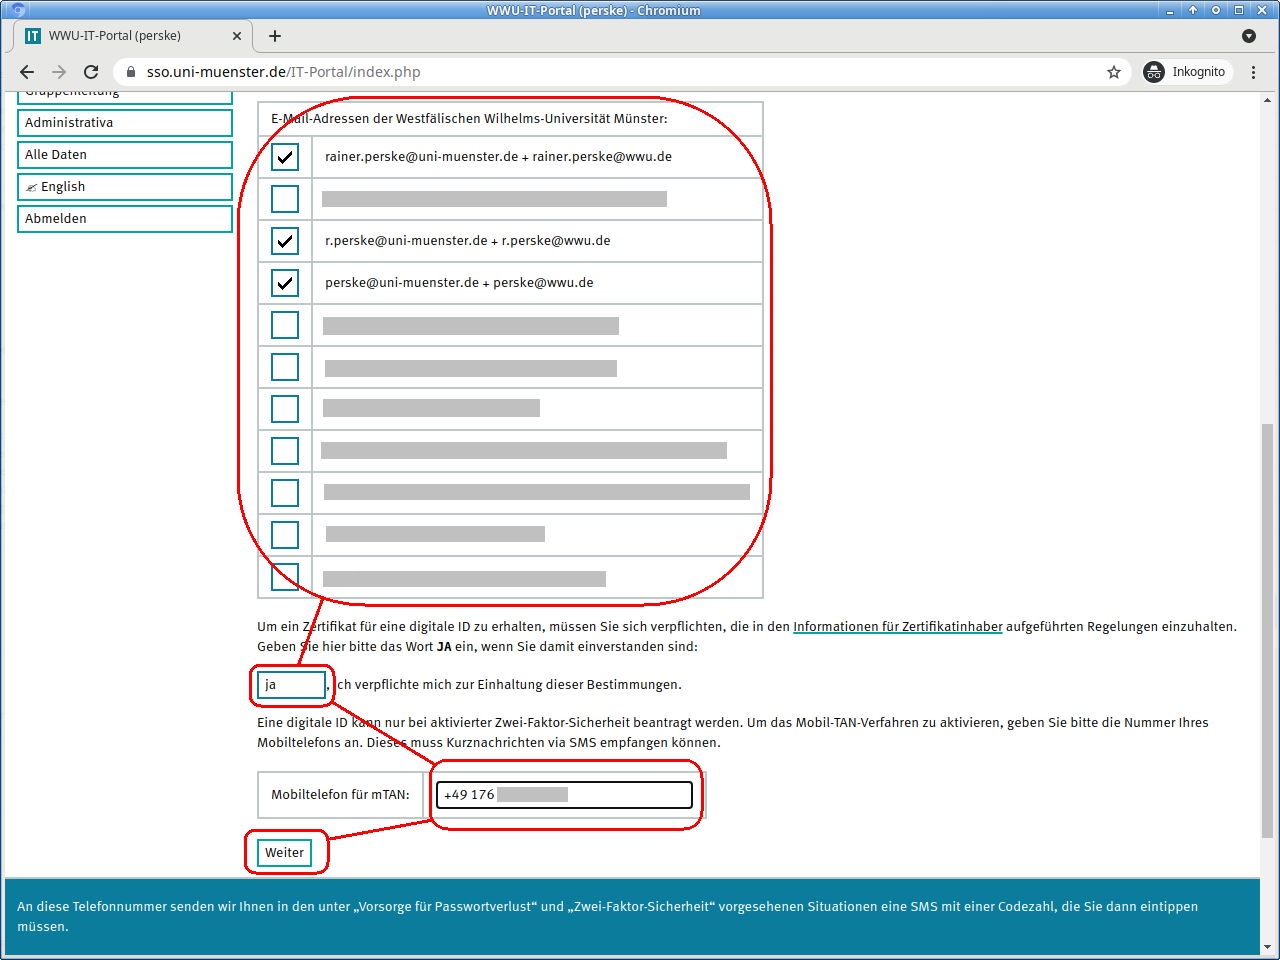Open Informationen für Zertifikatinhaber link

pos(897,627)
